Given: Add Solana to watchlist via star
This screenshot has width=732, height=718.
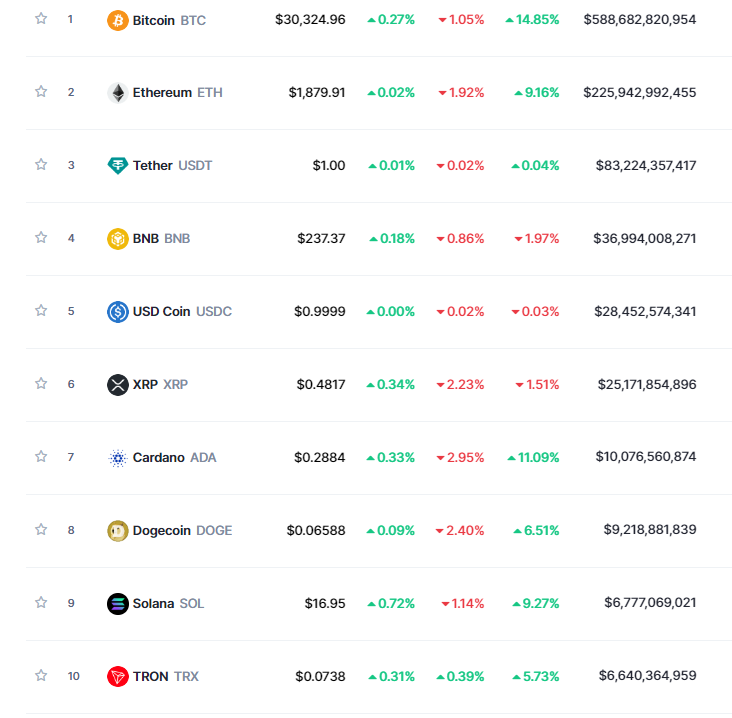Looking at the screenshot, I should (41, 603).
